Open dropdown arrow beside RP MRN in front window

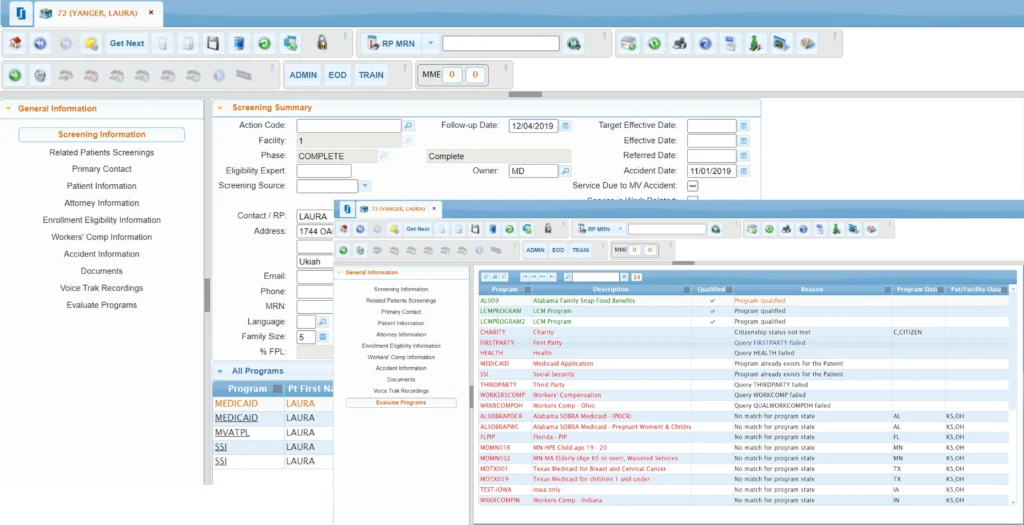point(620,229)
